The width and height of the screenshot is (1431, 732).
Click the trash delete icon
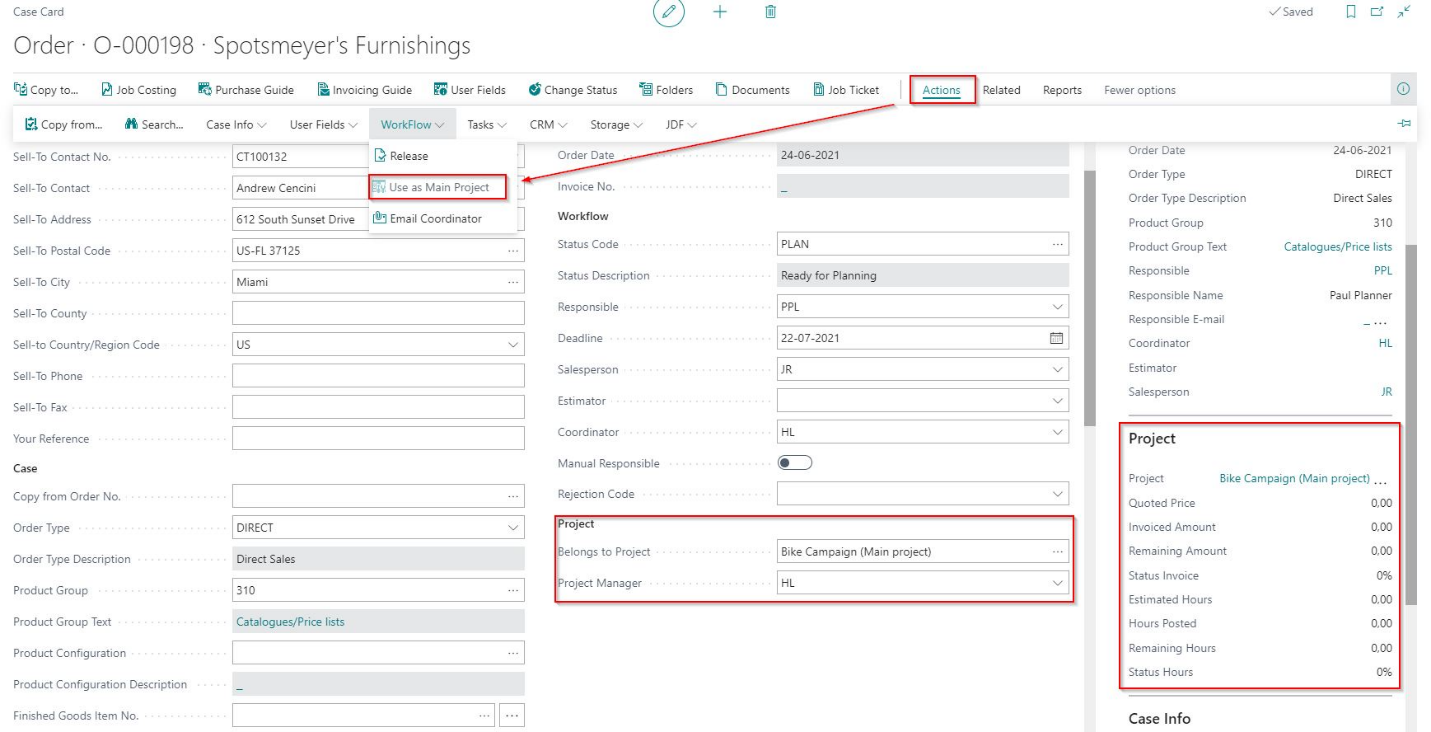pyautogui.click(x=770, y=12)
